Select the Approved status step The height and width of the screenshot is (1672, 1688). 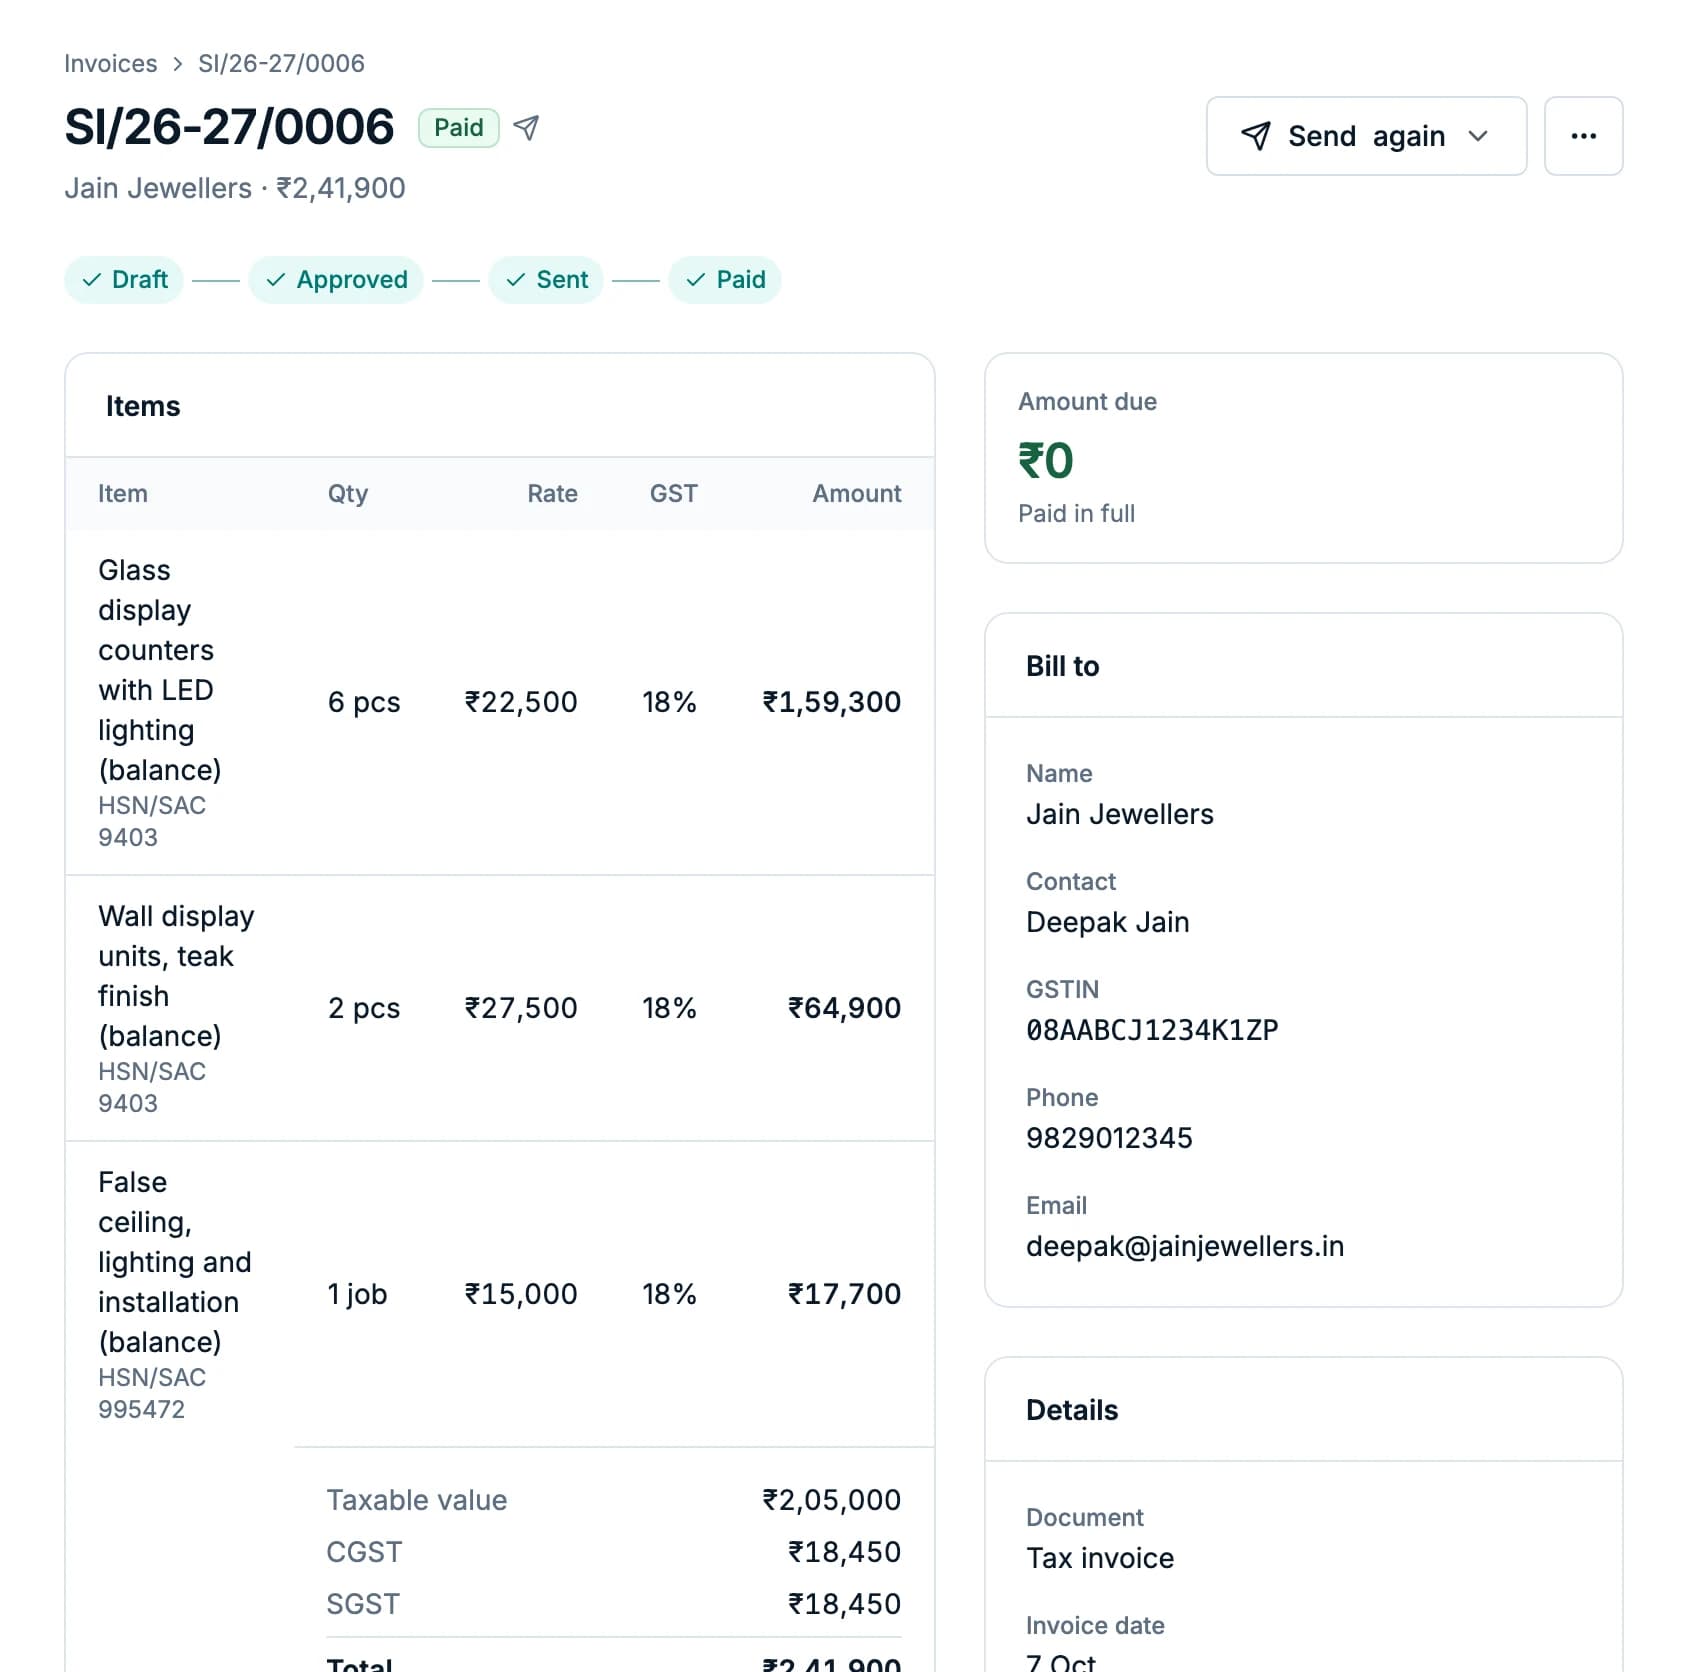click(336, 279)
